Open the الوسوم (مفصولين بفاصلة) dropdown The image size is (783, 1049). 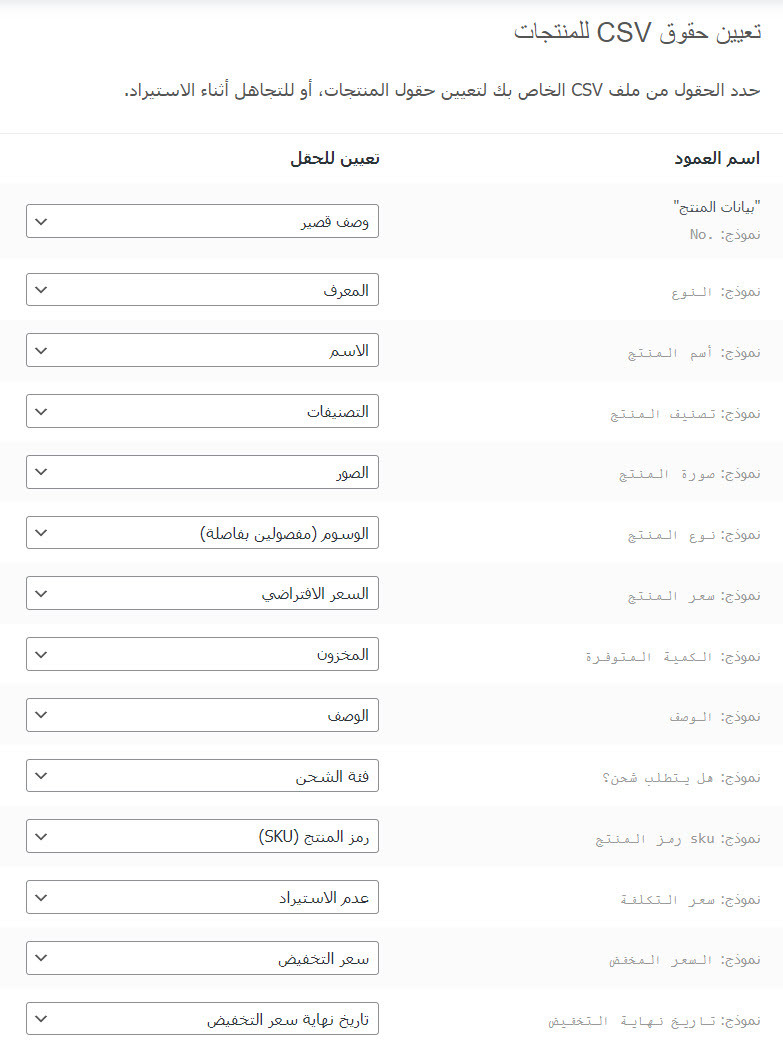(x=202, y=533)
